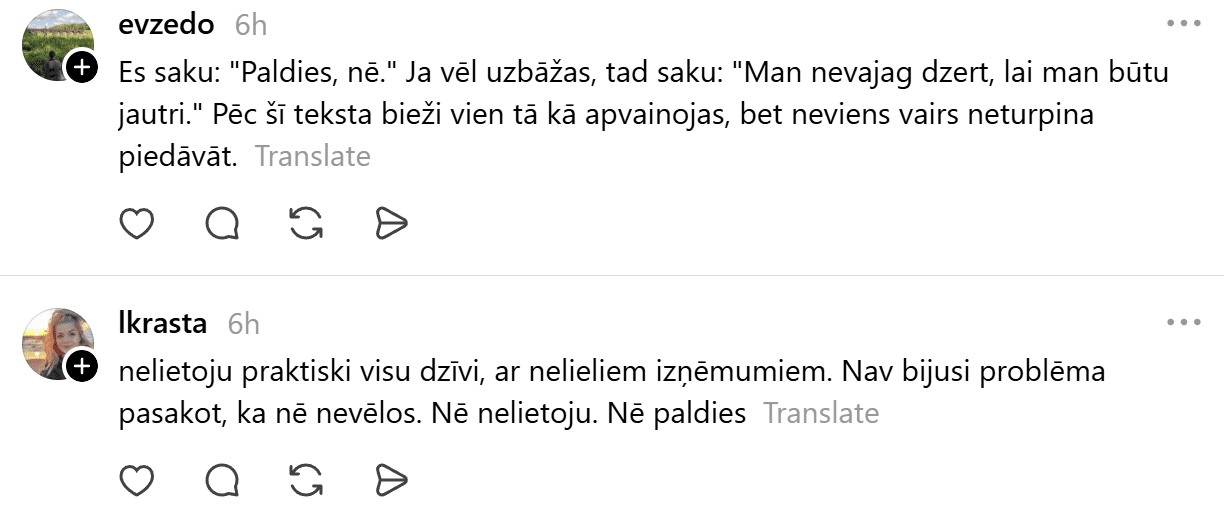
Task: Share lkrasta's post with the send icon
Action: pyautogui.click(x=391, y=480)
